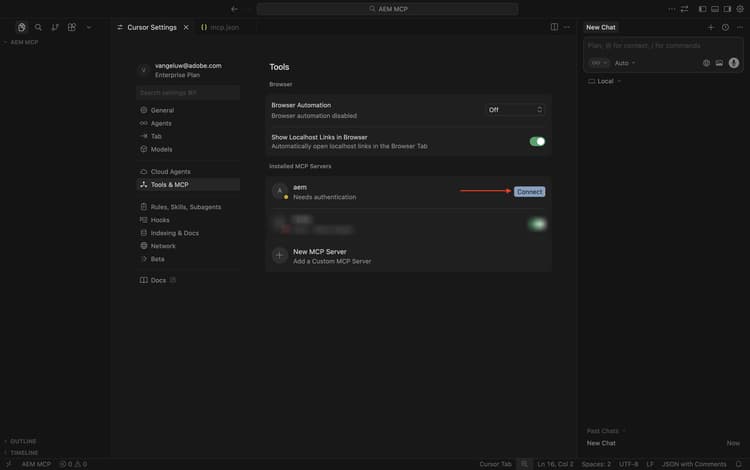Open the New Chat past chat entry
The width and height of the screenshot is (750, 470).
[x=663, y=443]
